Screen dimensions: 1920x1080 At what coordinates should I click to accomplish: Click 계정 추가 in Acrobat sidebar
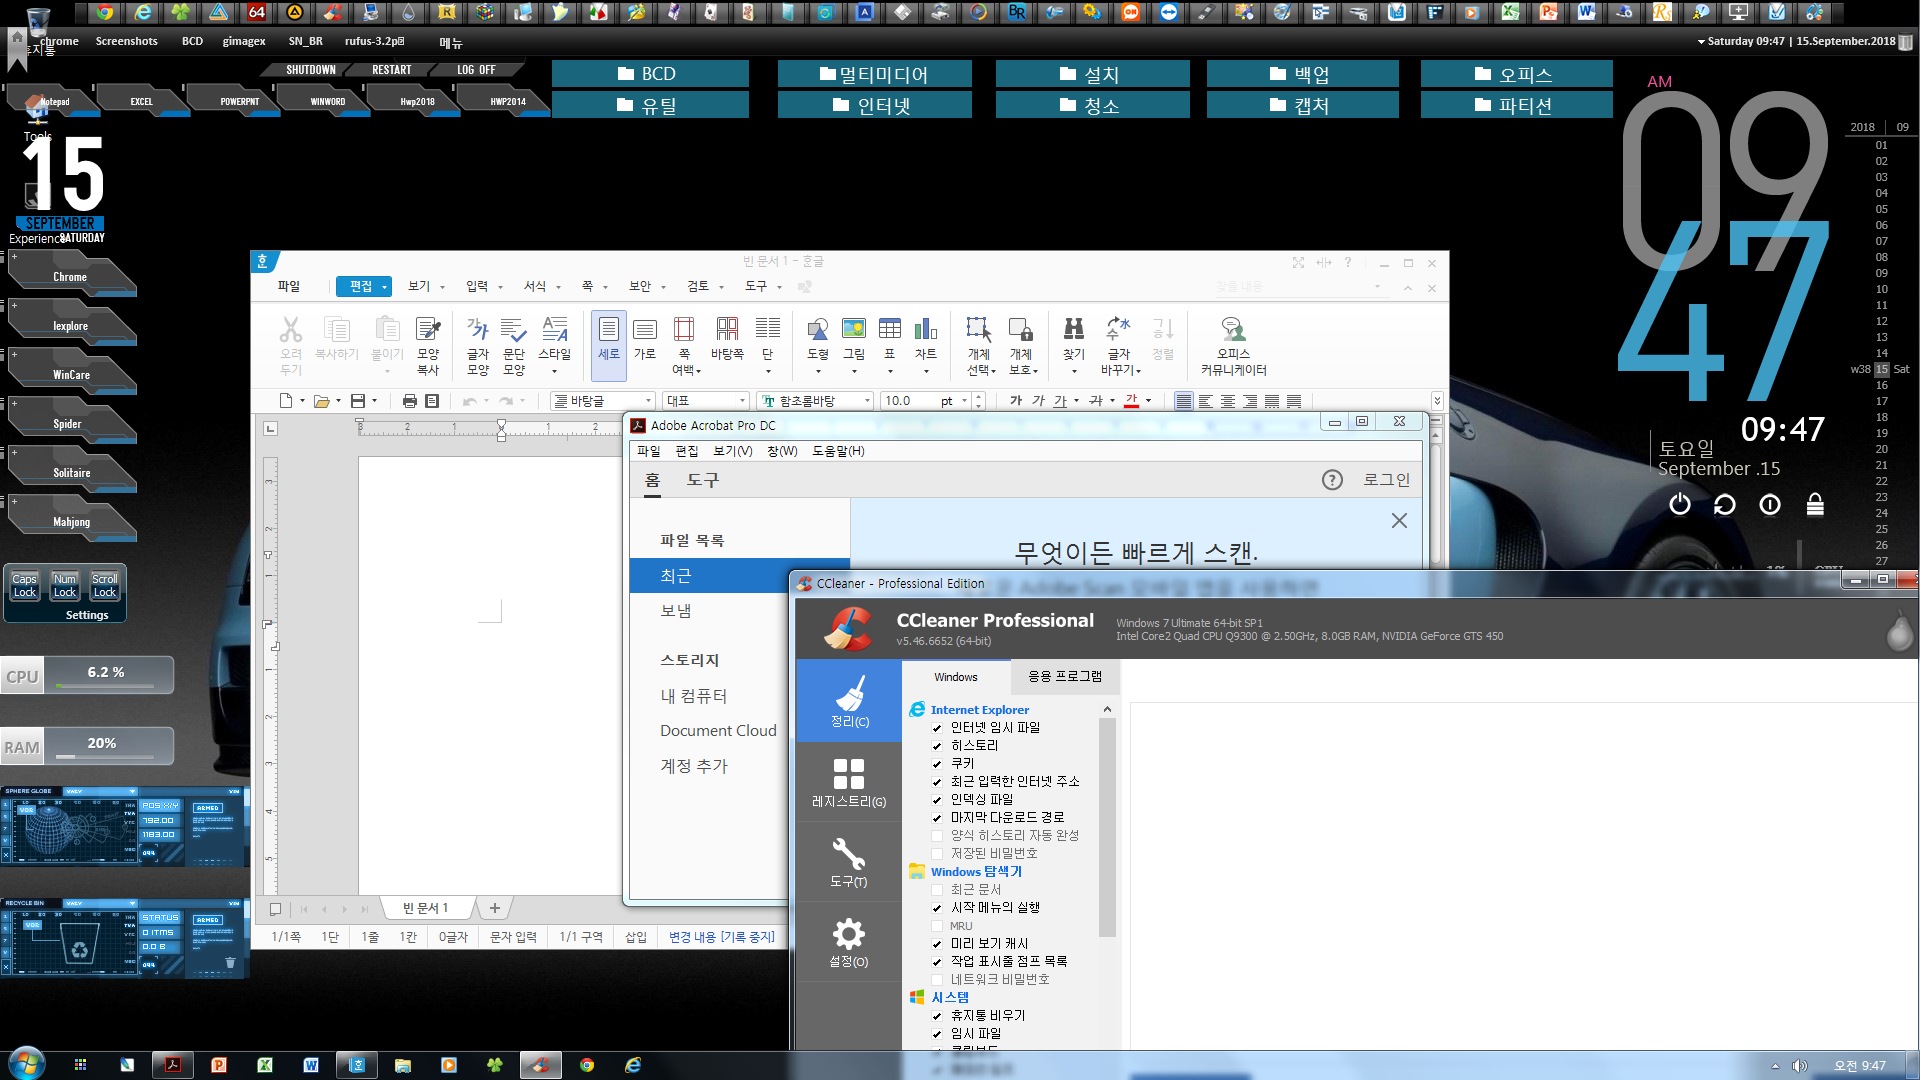point(693,766)
